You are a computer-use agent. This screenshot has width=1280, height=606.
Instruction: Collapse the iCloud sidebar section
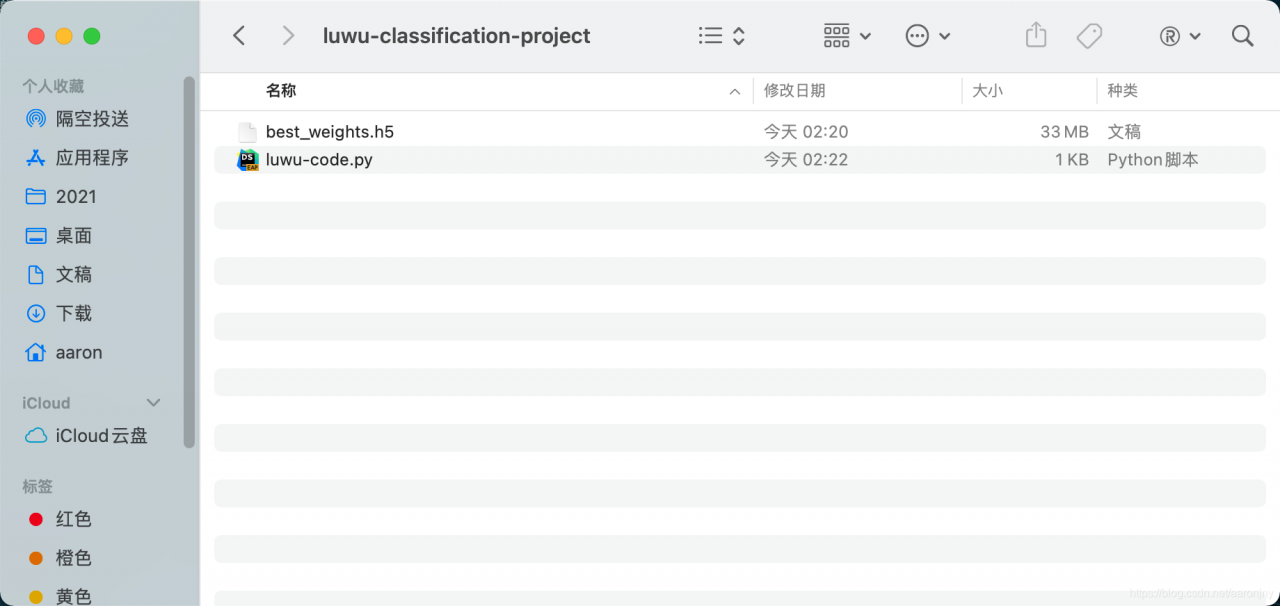pos(153,403)
